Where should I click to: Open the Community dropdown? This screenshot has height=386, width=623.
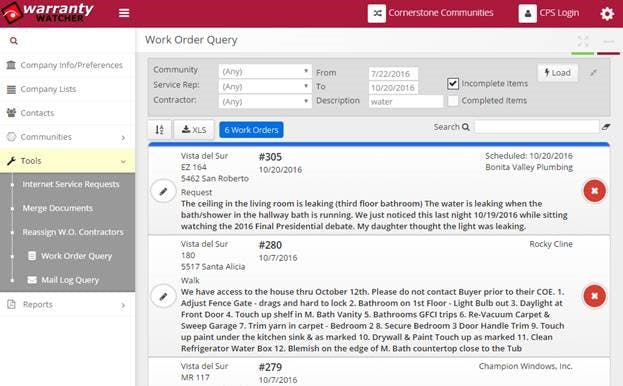point(265,71)
